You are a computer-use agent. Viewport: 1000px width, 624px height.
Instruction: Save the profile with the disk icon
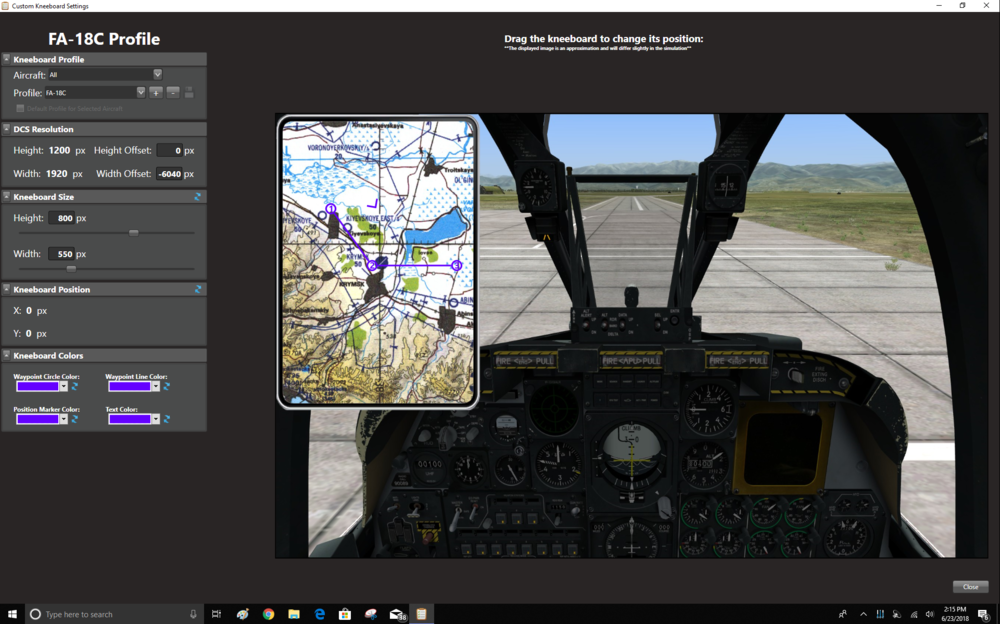[189, 93]
